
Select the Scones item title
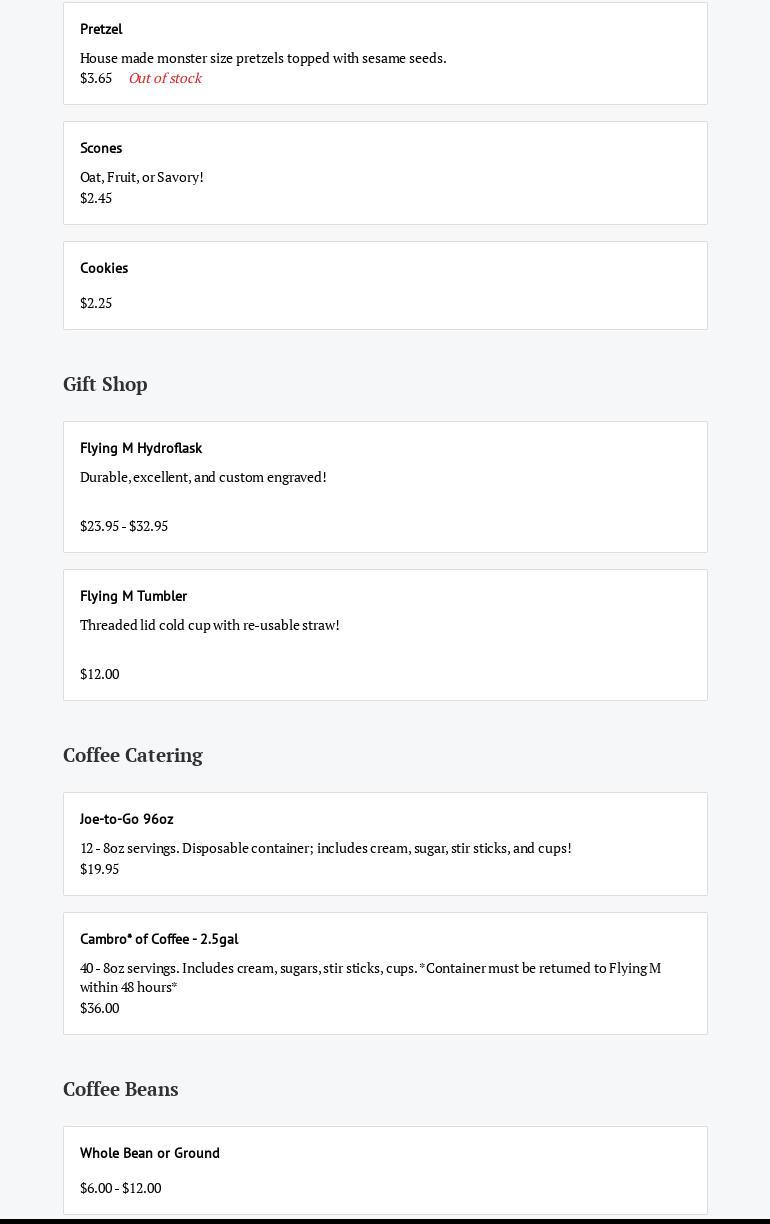(101, 148)
